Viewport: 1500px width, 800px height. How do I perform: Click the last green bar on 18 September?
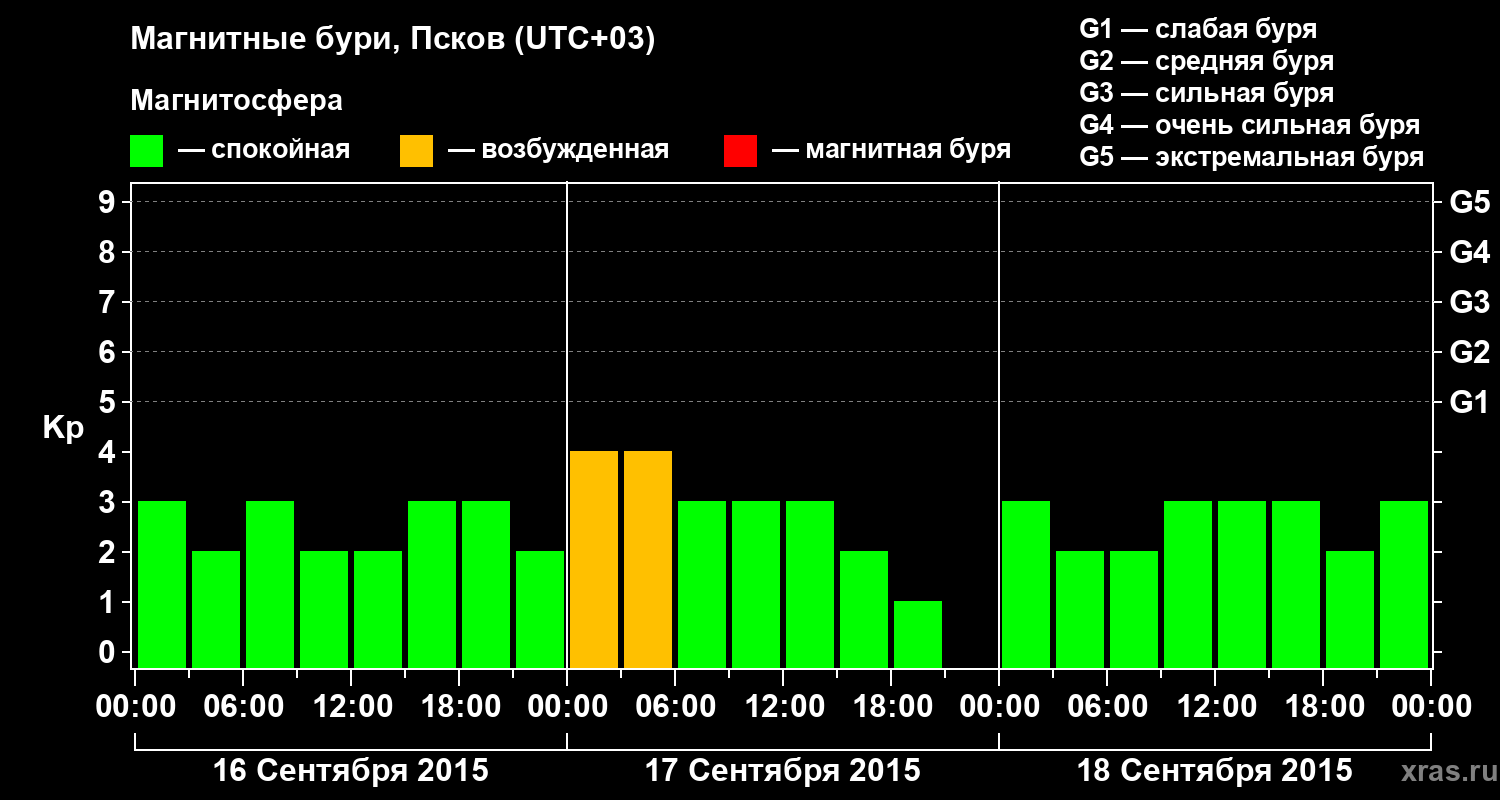coord(1404,584)
